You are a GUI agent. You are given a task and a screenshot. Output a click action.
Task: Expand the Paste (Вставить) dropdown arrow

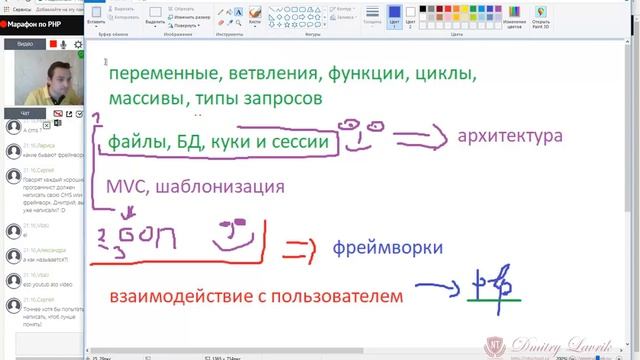[96, 27]
